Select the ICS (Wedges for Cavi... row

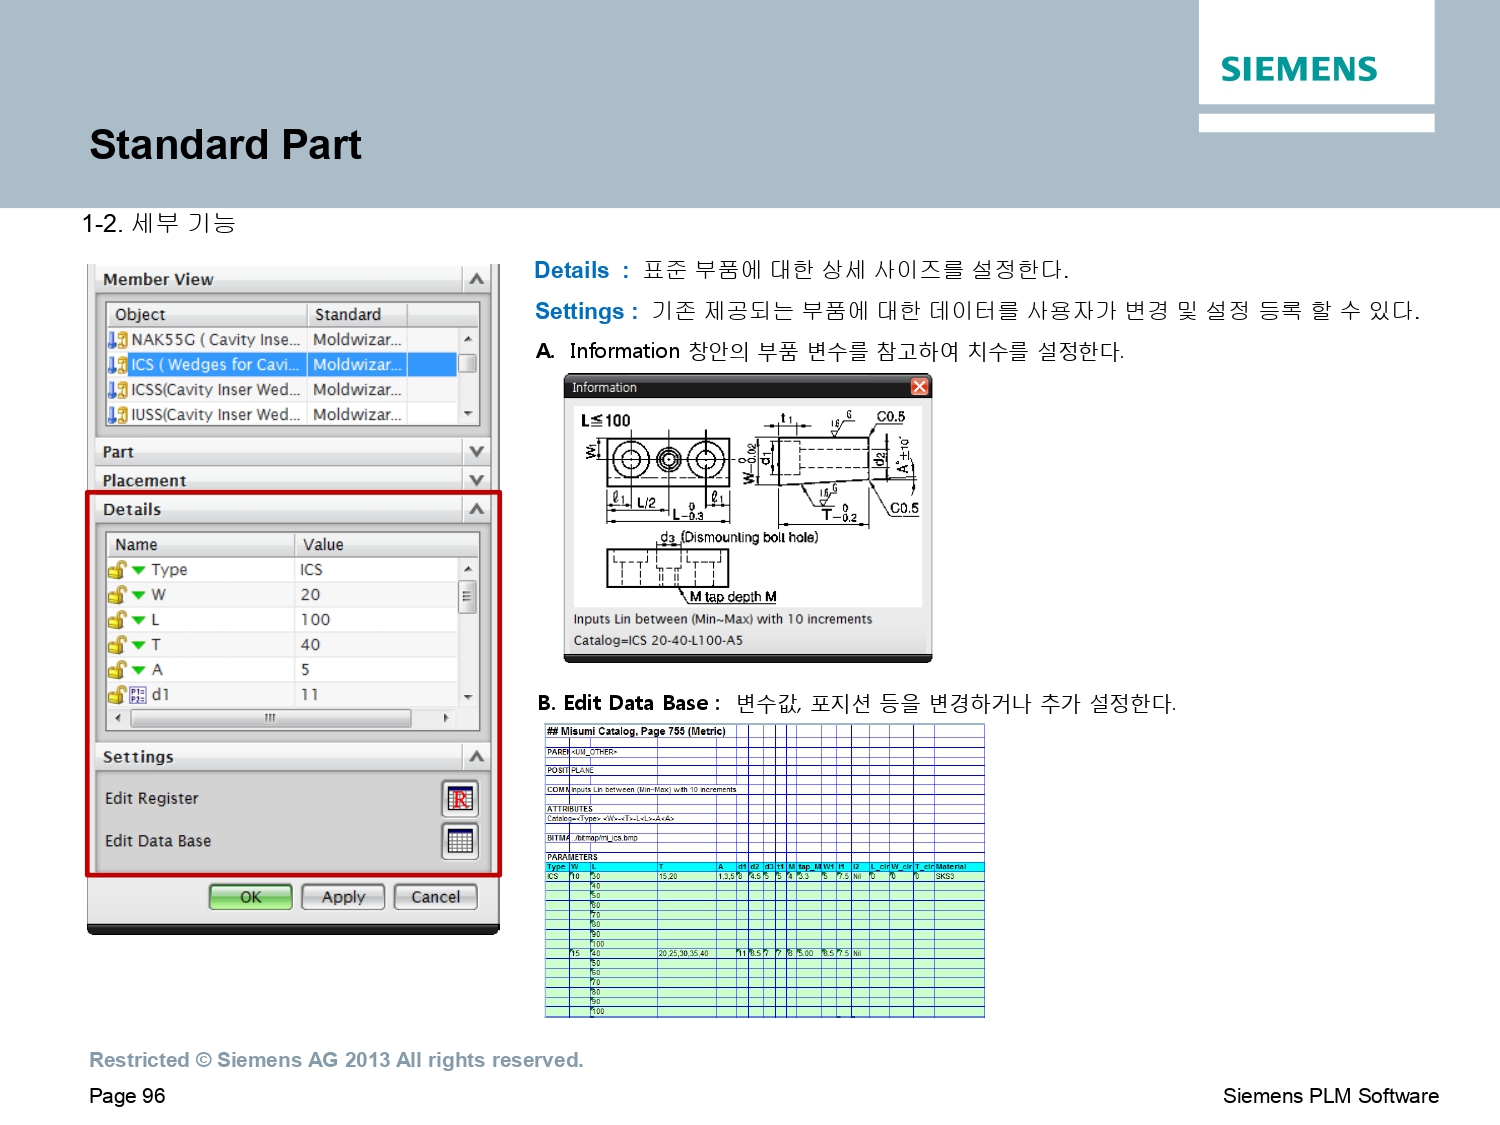(282, 365)
